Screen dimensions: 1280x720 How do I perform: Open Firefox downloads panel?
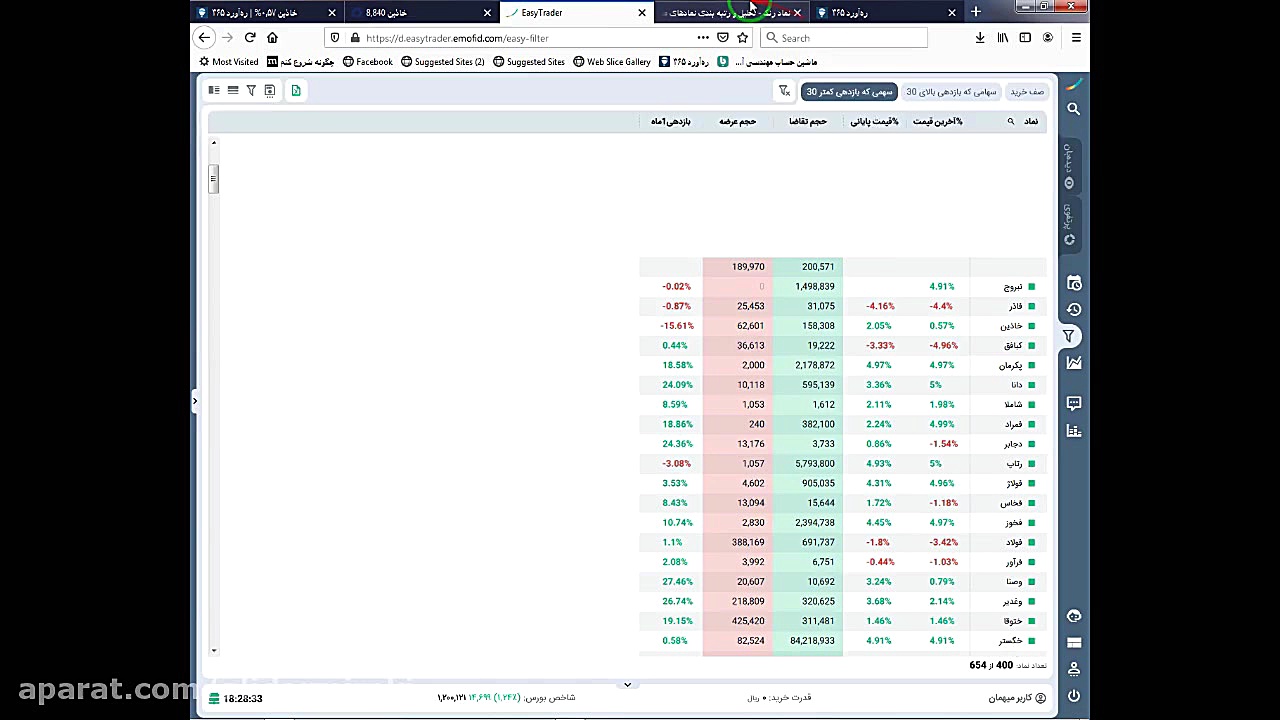click(980, 38)
